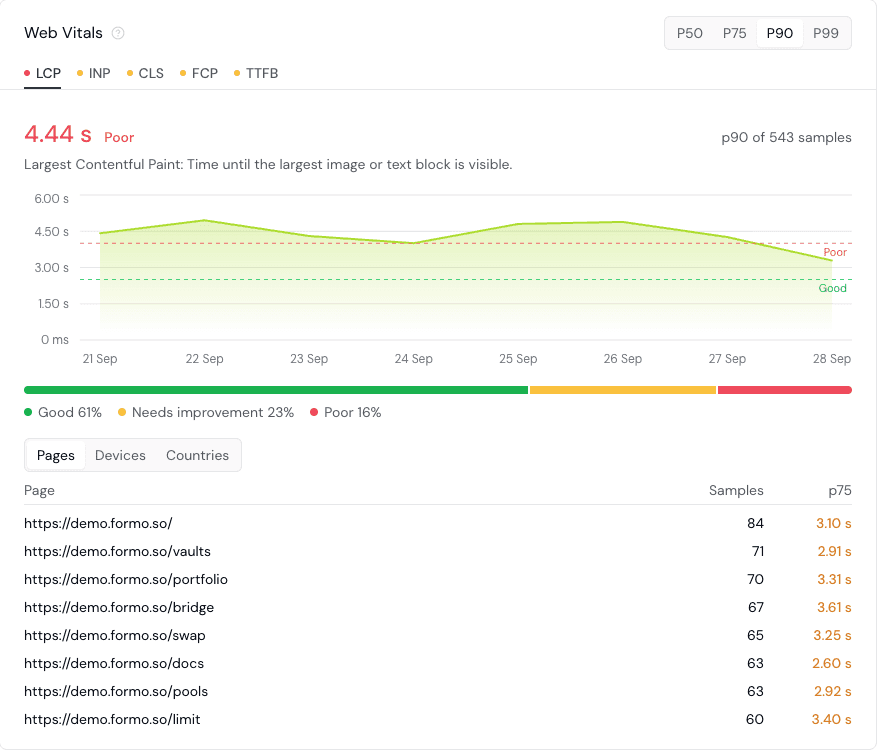Click the yellow Needs improvement bar segment
This screenshot has height=751, width=878.
coord(623,390)
